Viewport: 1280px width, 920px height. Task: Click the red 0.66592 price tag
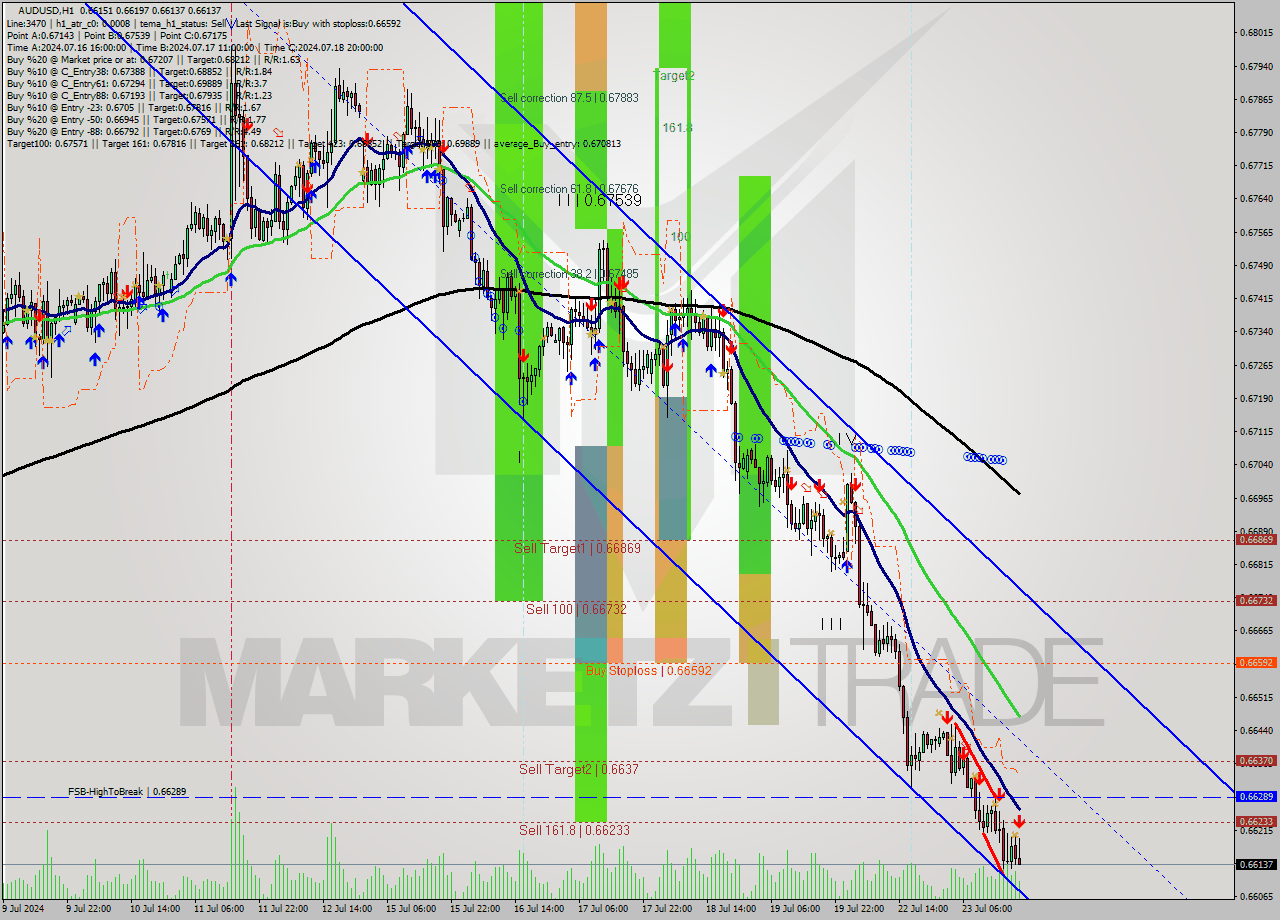pyautogui.click(x=1256, y=662)
